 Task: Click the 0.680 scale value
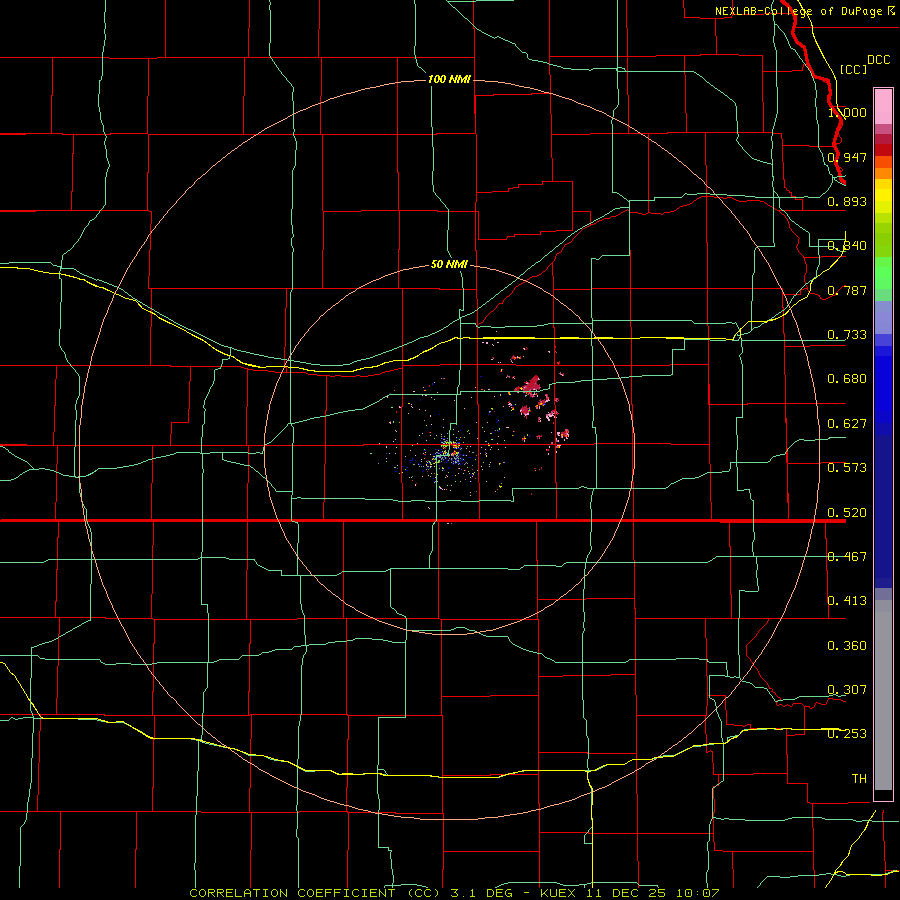(x=847, y=379)
